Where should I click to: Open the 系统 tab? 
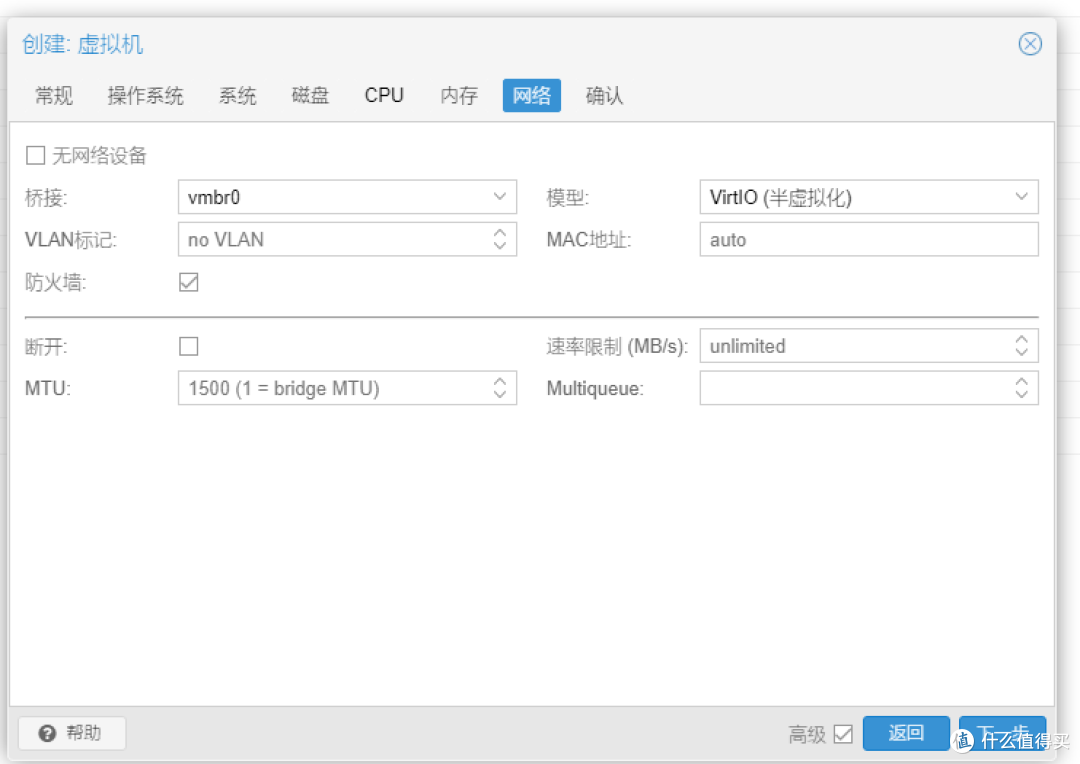point(238,95)
